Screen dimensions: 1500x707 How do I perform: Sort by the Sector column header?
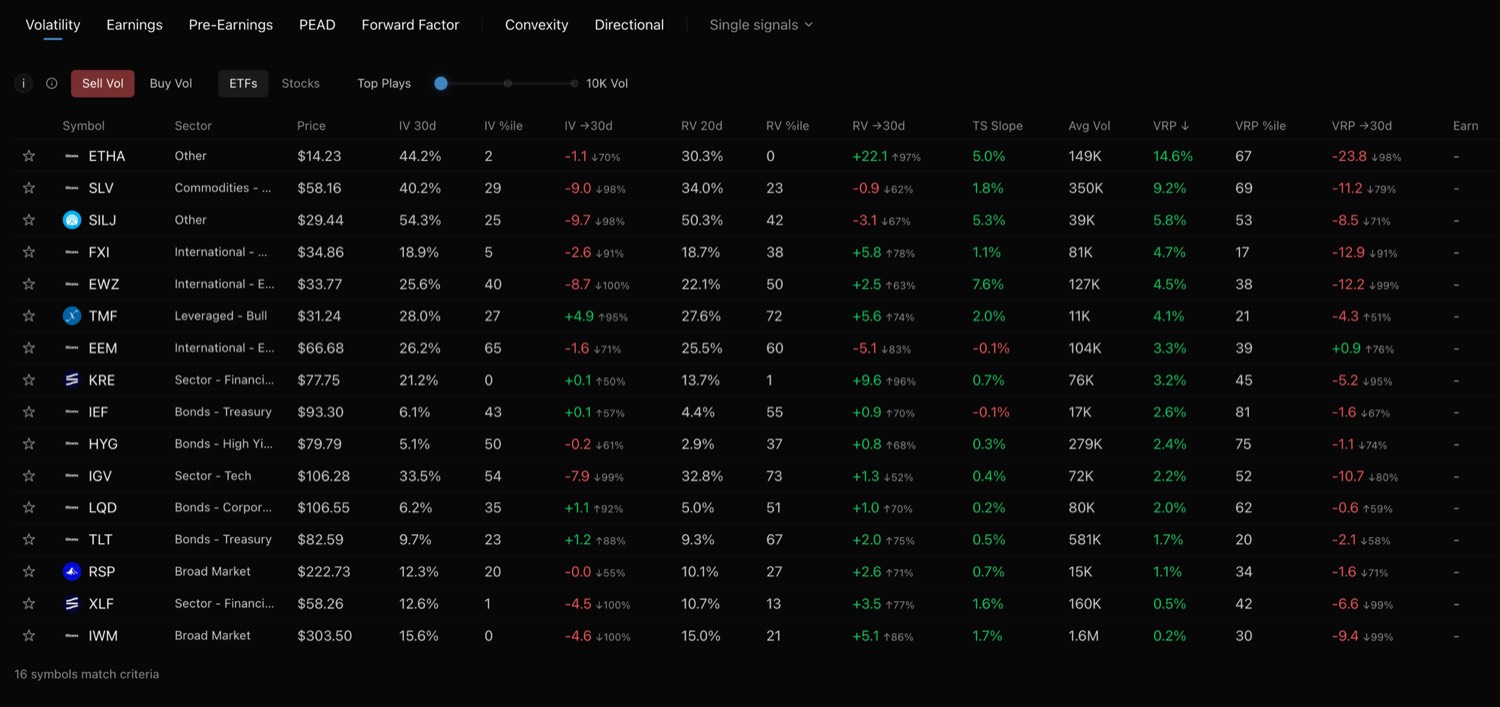click(x=193, y=126)
